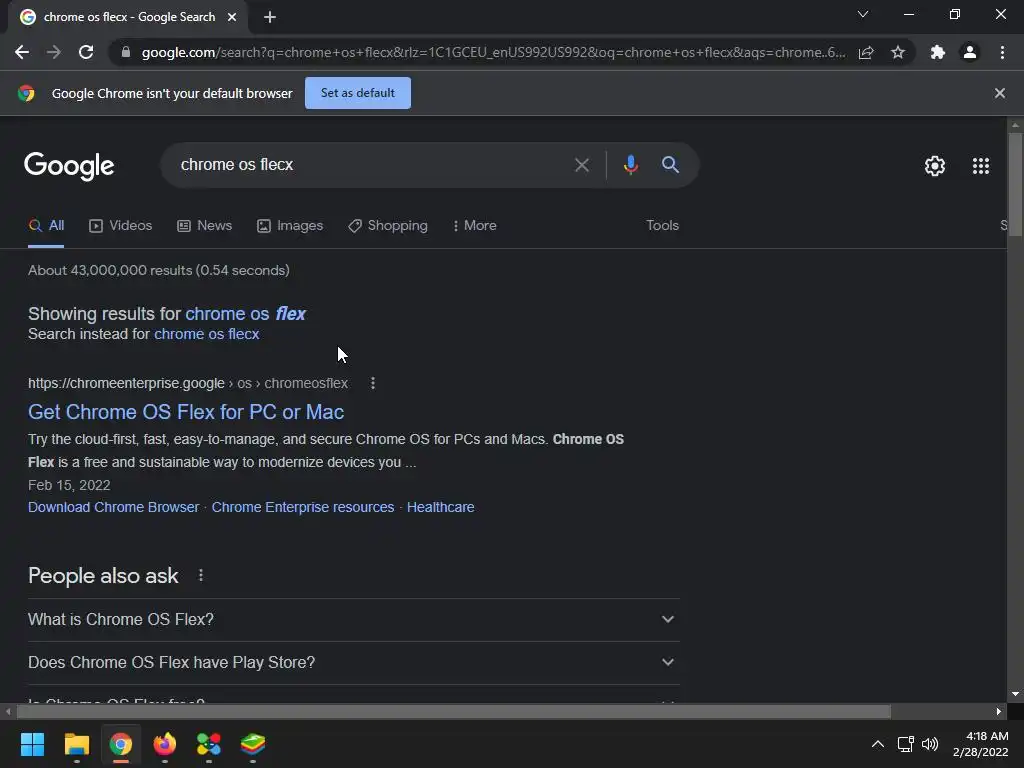The height and width of the screenshot is (768, 1024).
Task: Open the More search categories menu
Action: tap(475, 226)
